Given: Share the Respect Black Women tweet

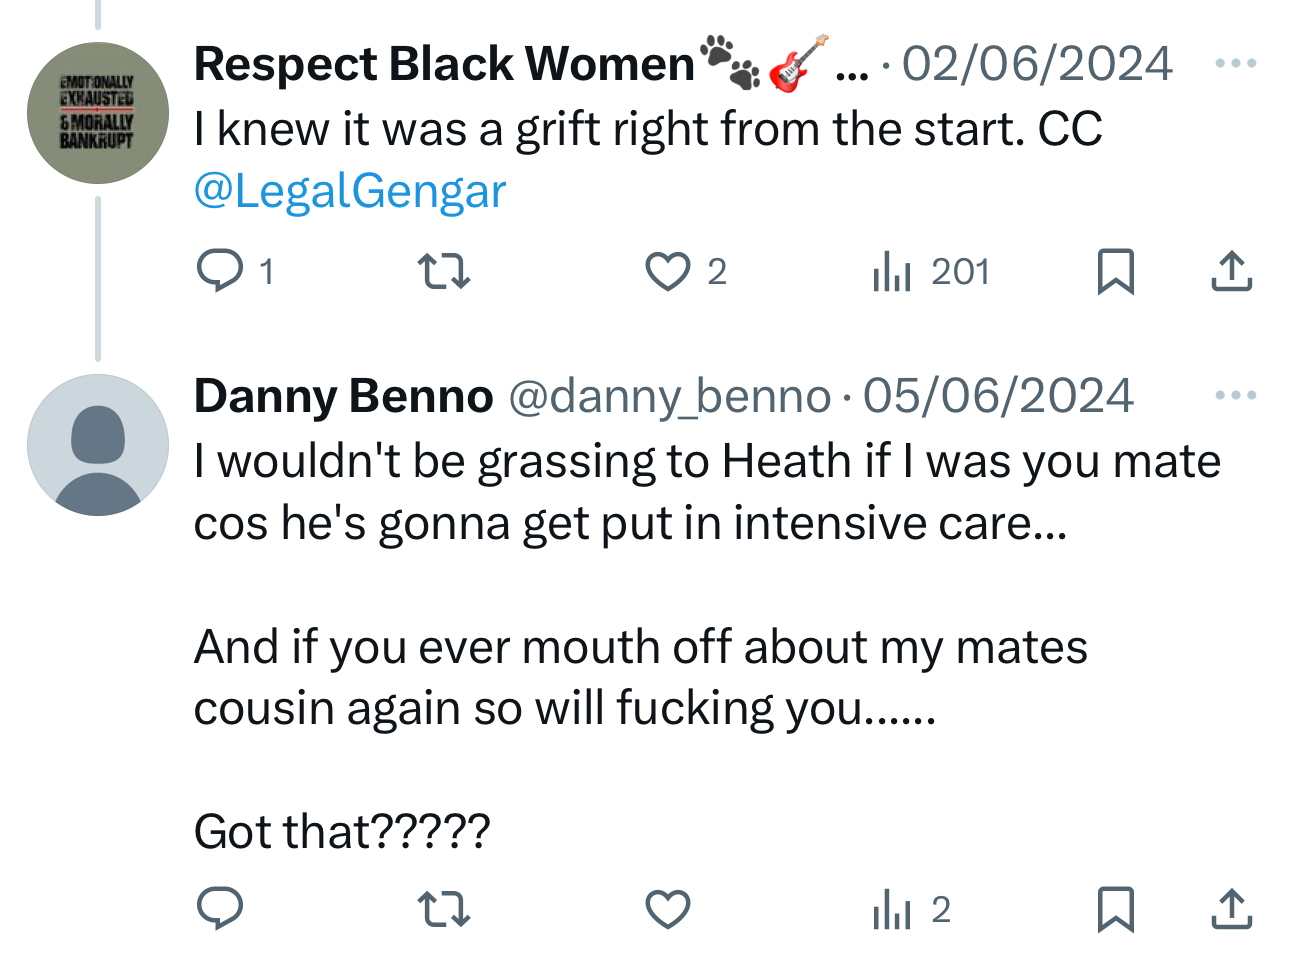Looking at the screenshot, I should 1231,271.
